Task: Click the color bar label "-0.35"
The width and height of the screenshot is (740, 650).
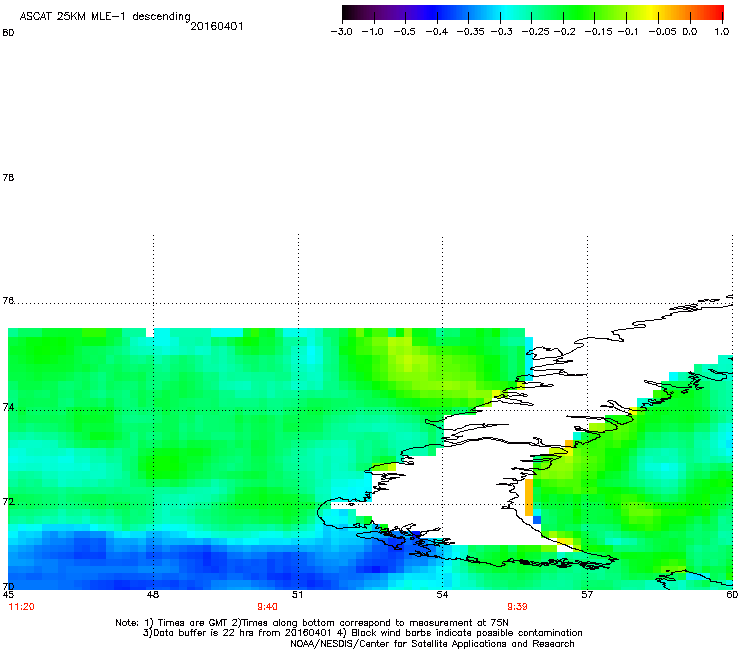Action: [470, 32]
